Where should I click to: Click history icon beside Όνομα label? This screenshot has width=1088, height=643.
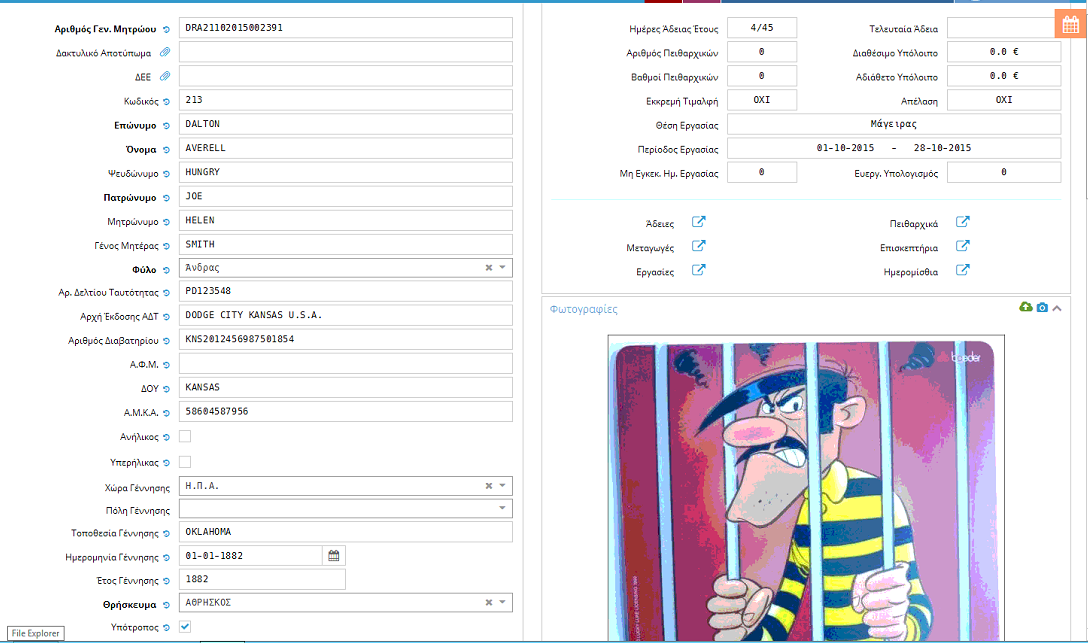click(167, 150)
